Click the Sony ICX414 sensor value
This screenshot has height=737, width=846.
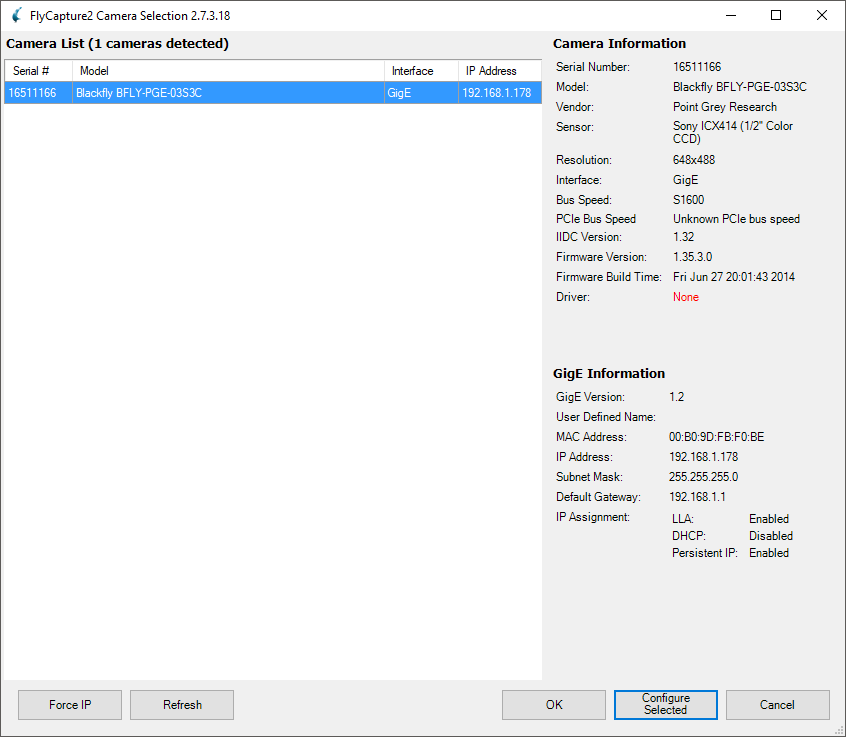pyautogui.click(x=733, y=132)
